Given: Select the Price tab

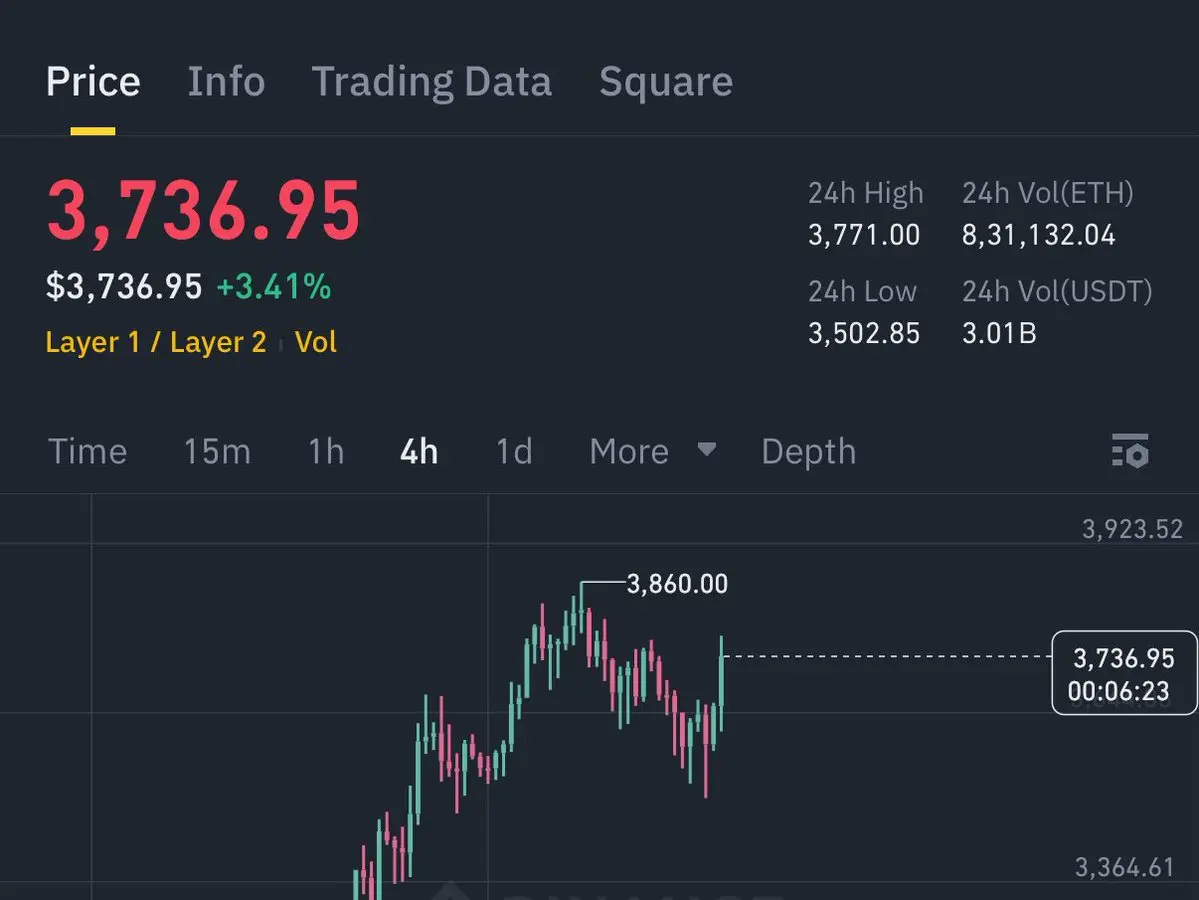Looking at the screenshot, I should (93, 82).
